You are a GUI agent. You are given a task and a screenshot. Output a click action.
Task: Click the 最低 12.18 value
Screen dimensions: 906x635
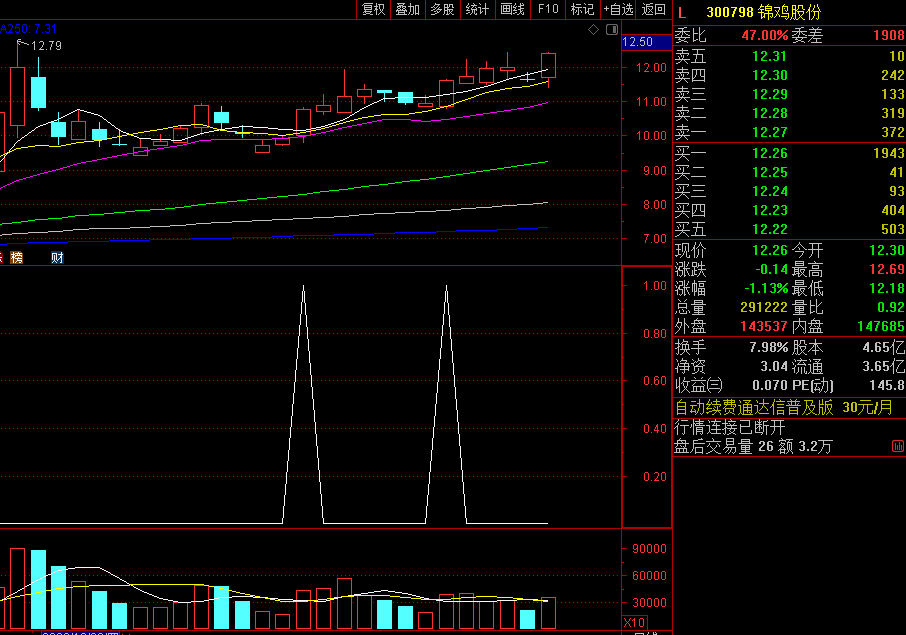[887, 288]
